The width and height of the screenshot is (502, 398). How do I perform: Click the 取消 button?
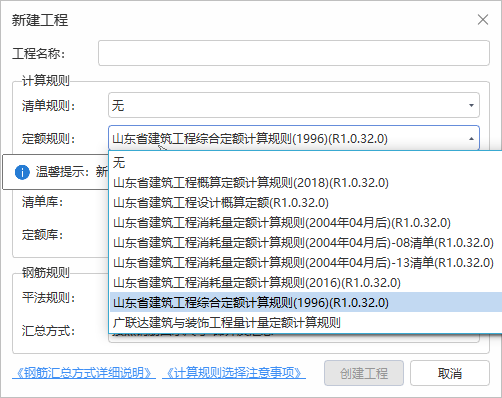(450, 373)
